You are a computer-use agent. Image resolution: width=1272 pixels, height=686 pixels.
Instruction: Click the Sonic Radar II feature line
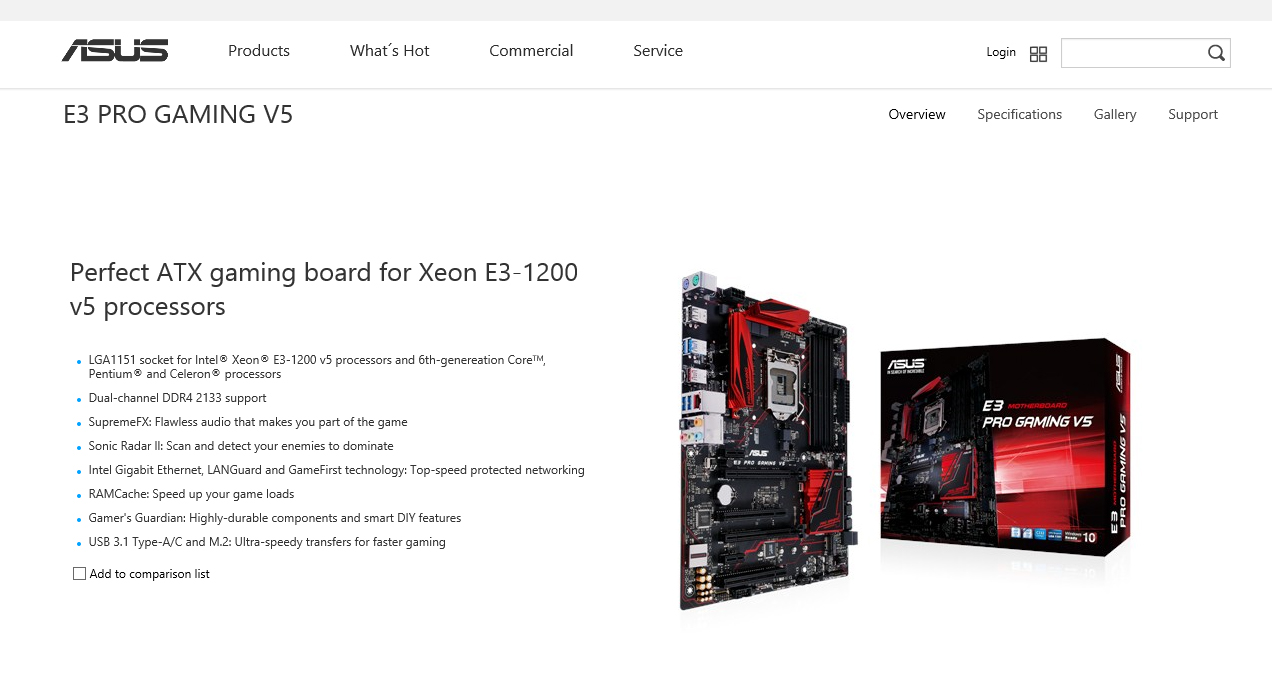pos(241,446)
